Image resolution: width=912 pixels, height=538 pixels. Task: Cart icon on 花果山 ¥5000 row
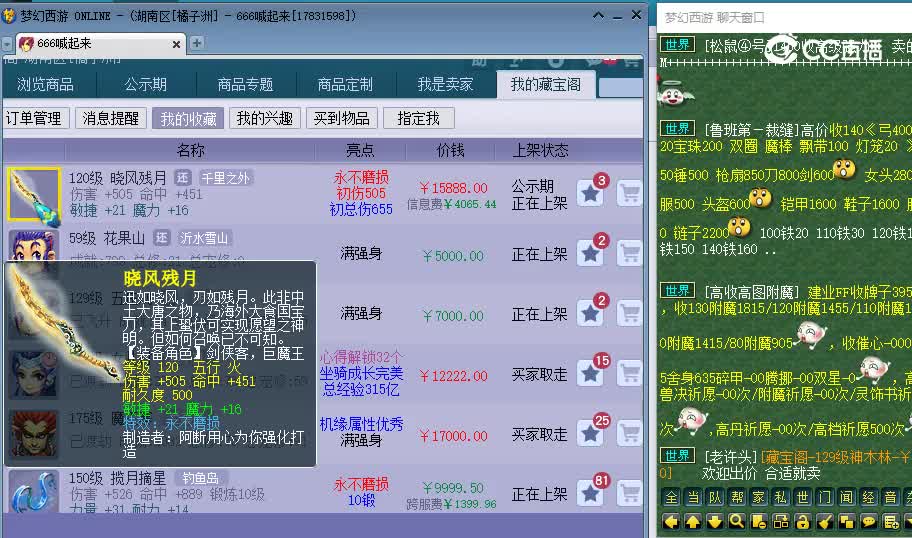[x=629, y=254]
